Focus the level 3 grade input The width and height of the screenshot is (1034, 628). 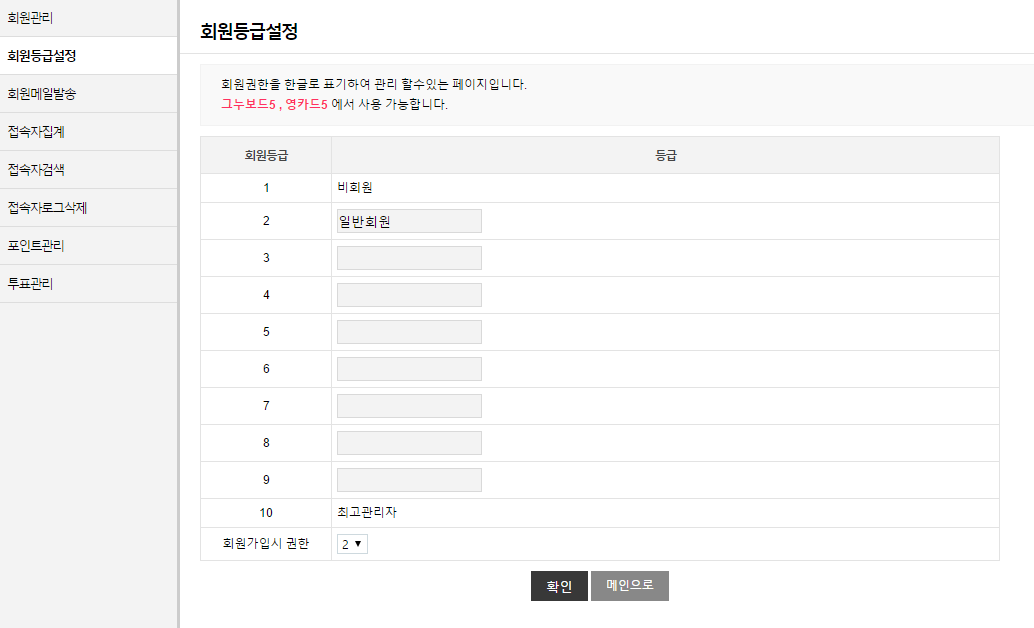[409, 258]
